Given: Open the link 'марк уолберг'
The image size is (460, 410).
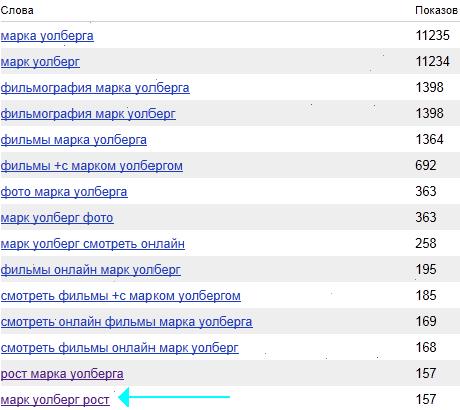Looking at the screenshot, I should pyautogui.click(x=40, y=62).
